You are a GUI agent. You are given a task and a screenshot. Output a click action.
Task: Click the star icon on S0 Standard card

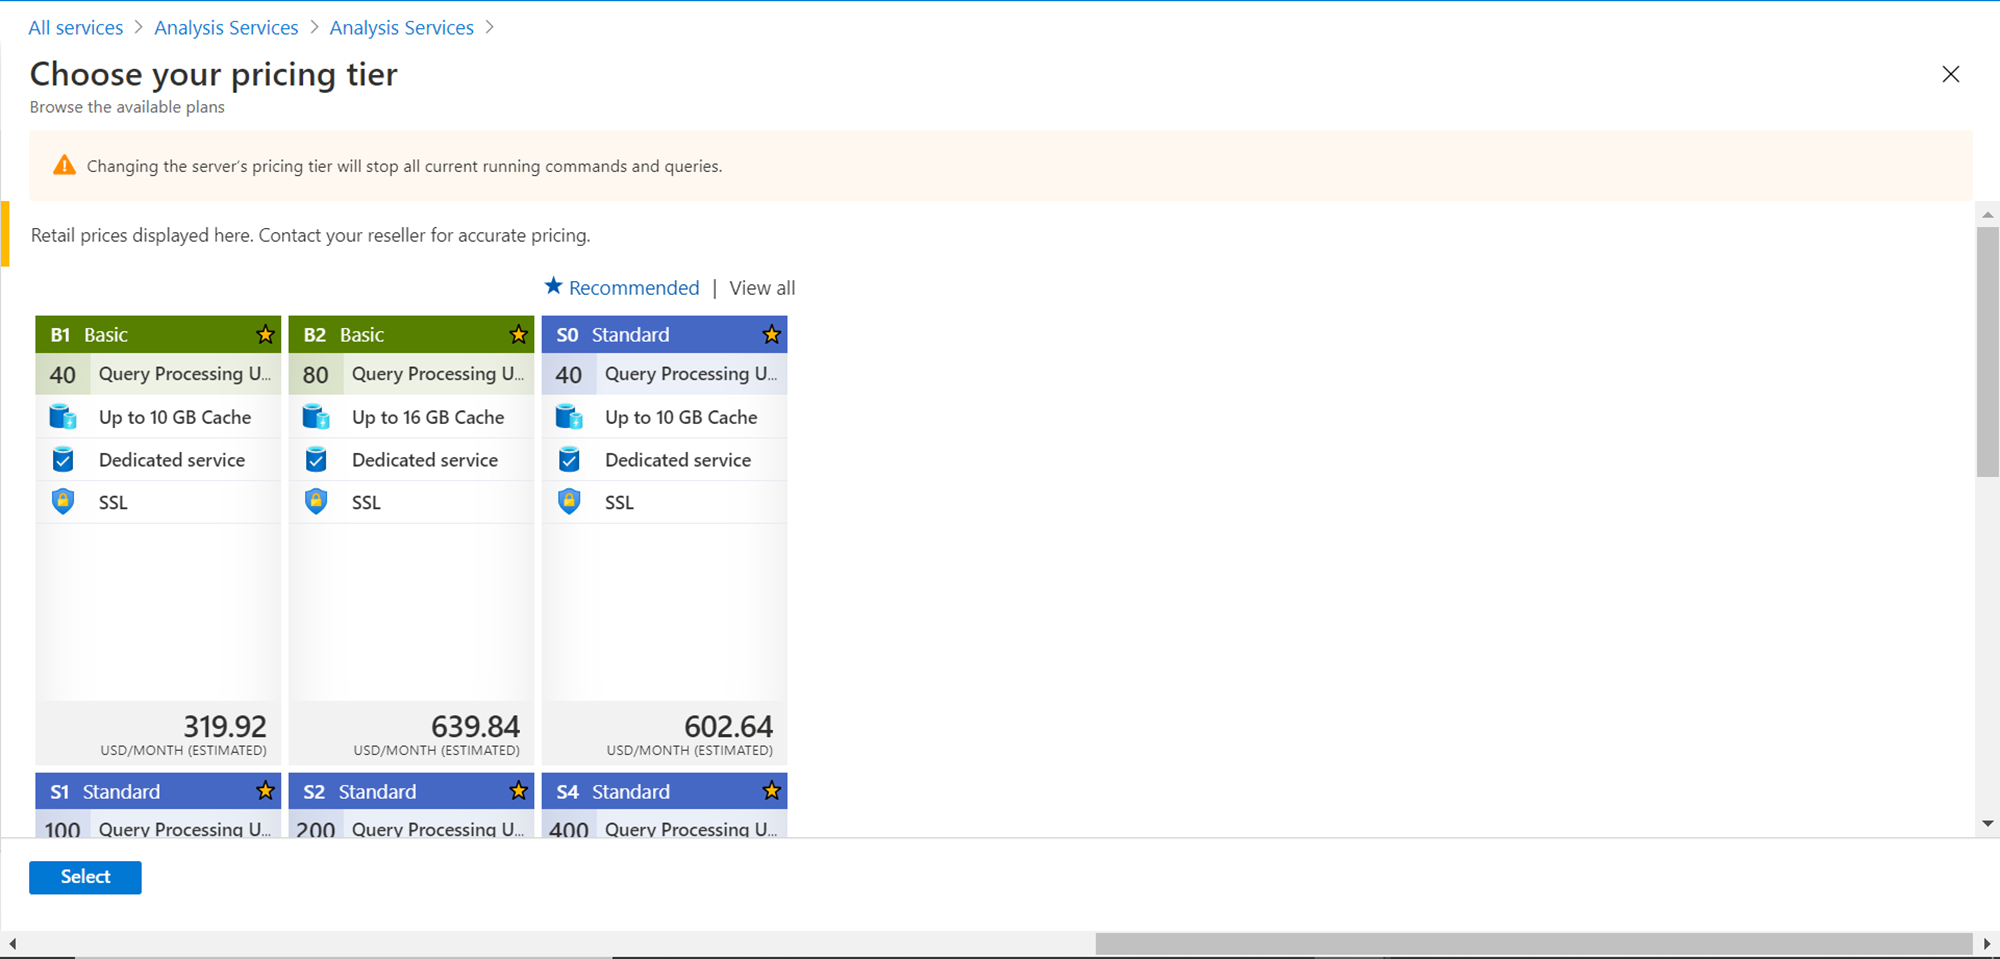771,334
